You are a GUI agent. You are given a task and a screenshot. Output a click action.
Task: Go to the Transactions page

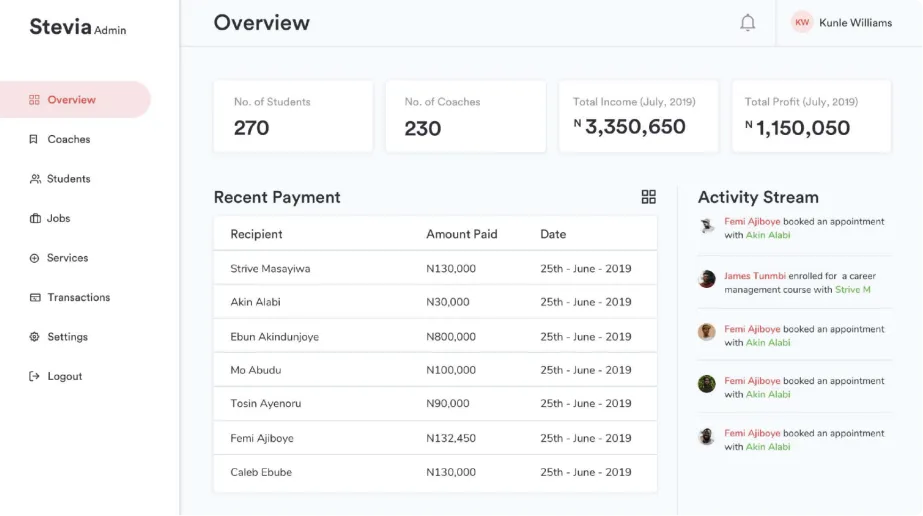pos(78,297)
